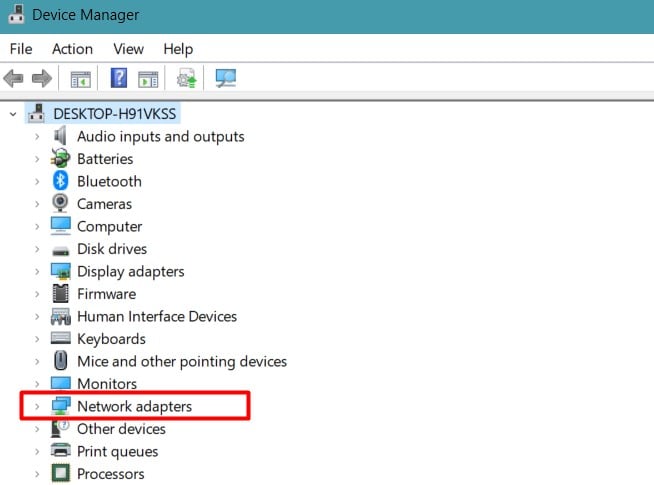Click the Show/Hide Action Pane toolbar icon
Screen dimensions: 654x485
pyautogui.click(x=148, y=79)
